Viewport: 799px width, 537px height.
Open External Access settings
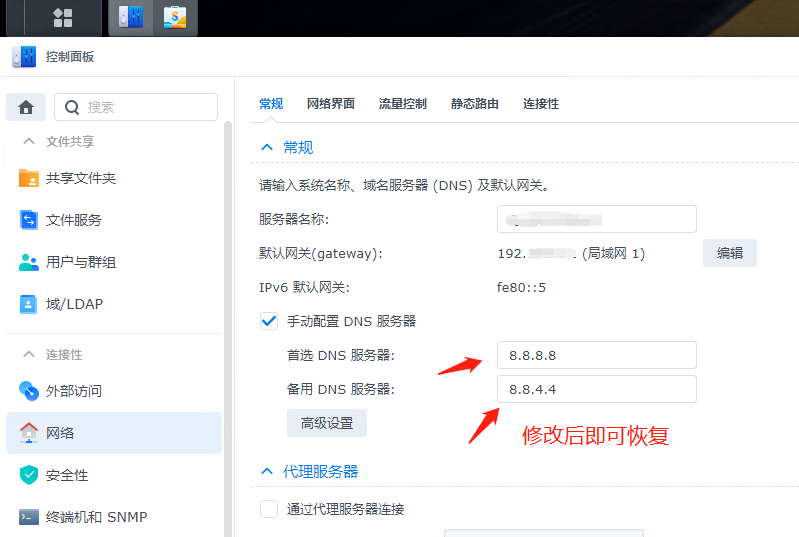(73, 391)
